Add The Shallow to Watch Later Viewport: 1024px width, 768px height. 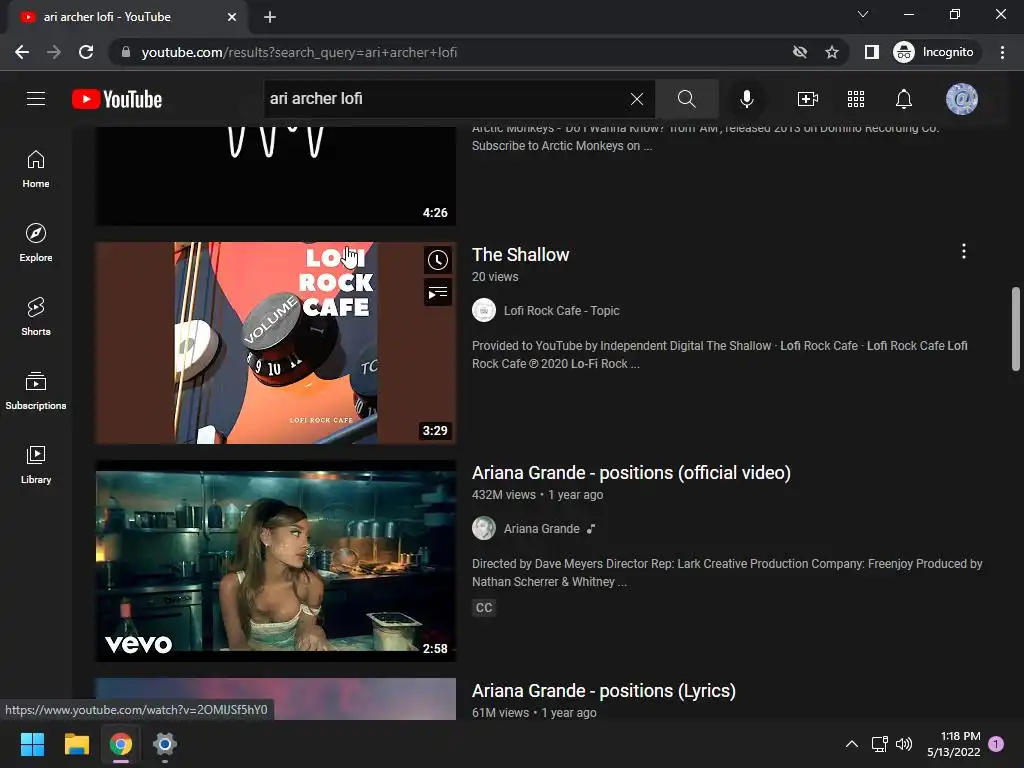click(x=438, y=260)
